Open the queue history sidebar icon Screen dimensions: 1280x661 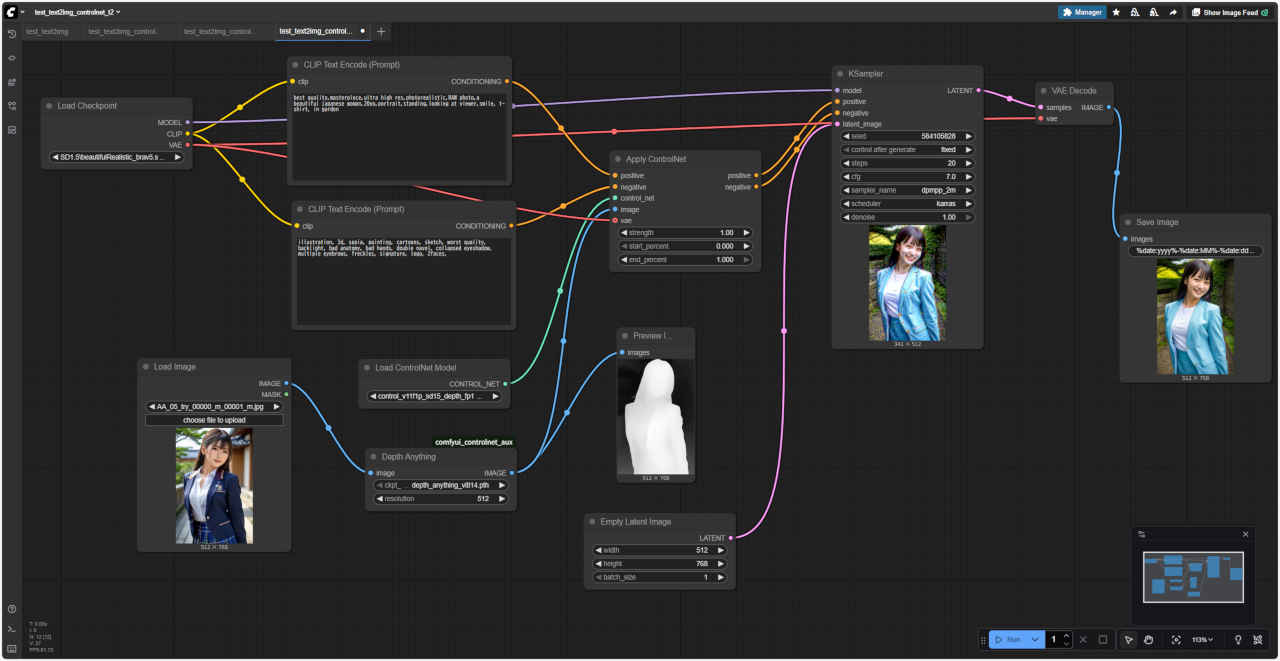(x=11, y=34)
